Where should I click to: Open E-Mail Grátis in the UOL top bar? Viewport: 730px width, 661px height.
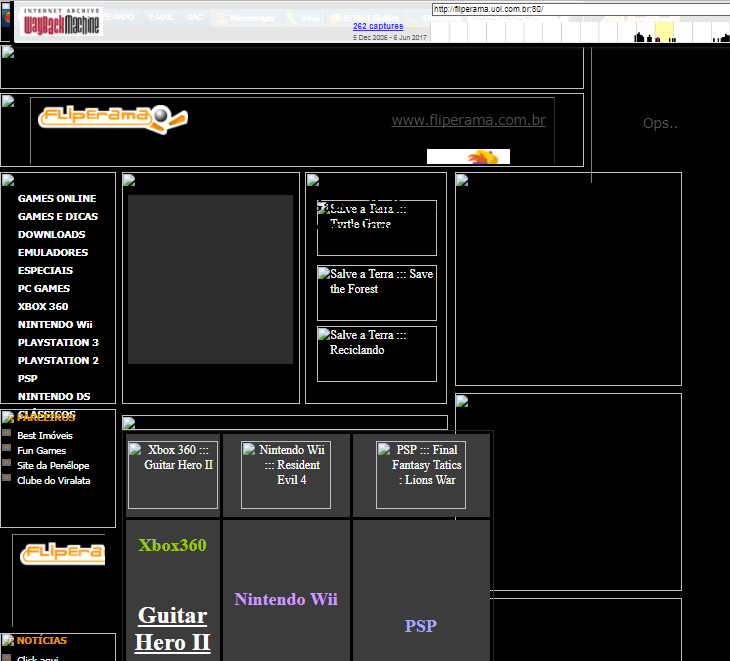pyautogui.click(x=364, y=18)
